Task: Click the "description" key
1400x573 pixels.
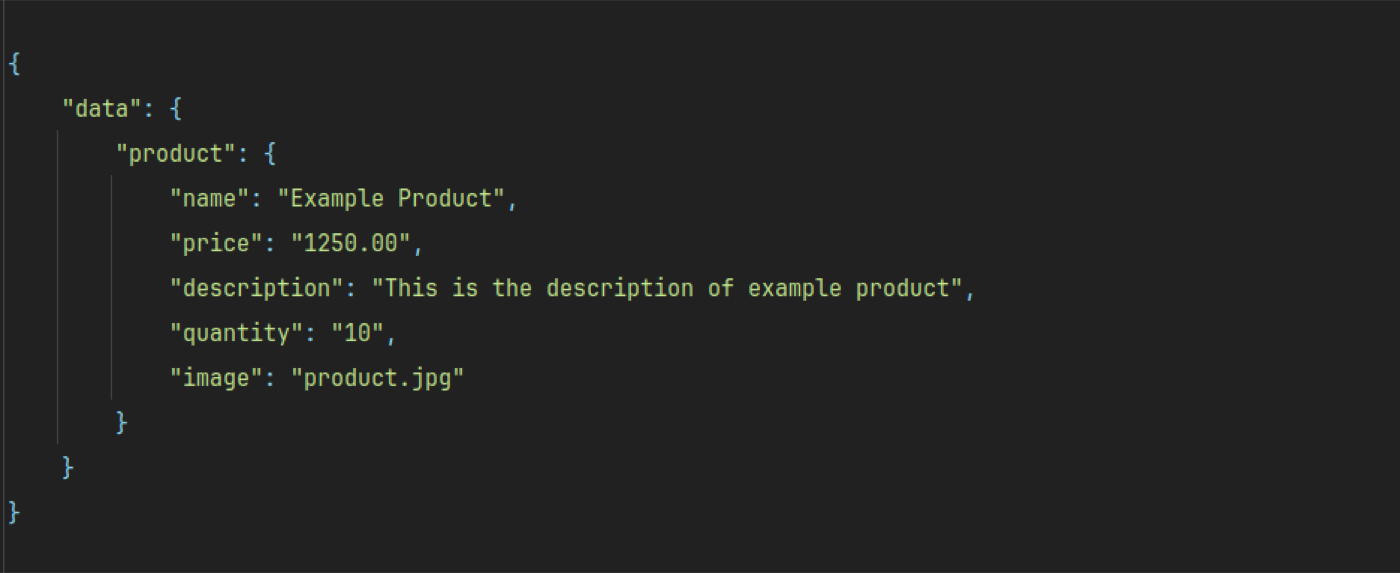Action: tap(257, 288)
